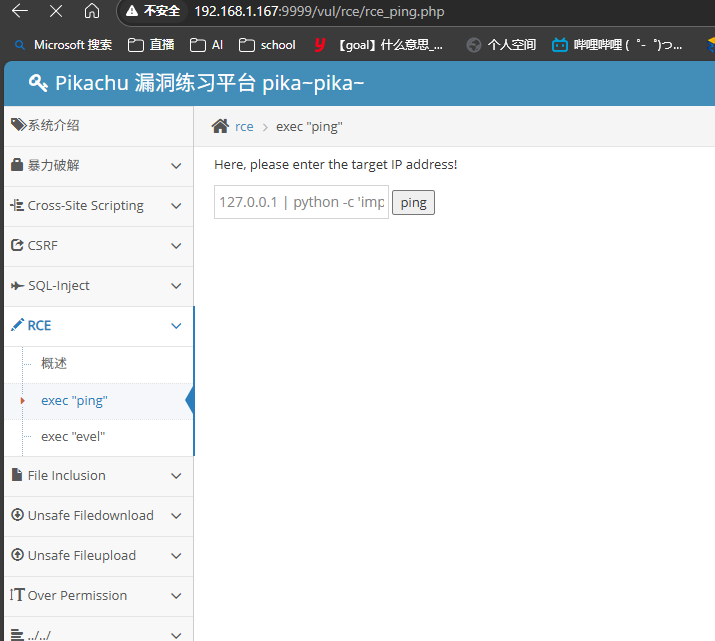Stop page loading with the X button
Viewport: 715px width, 641px height.
56,11
